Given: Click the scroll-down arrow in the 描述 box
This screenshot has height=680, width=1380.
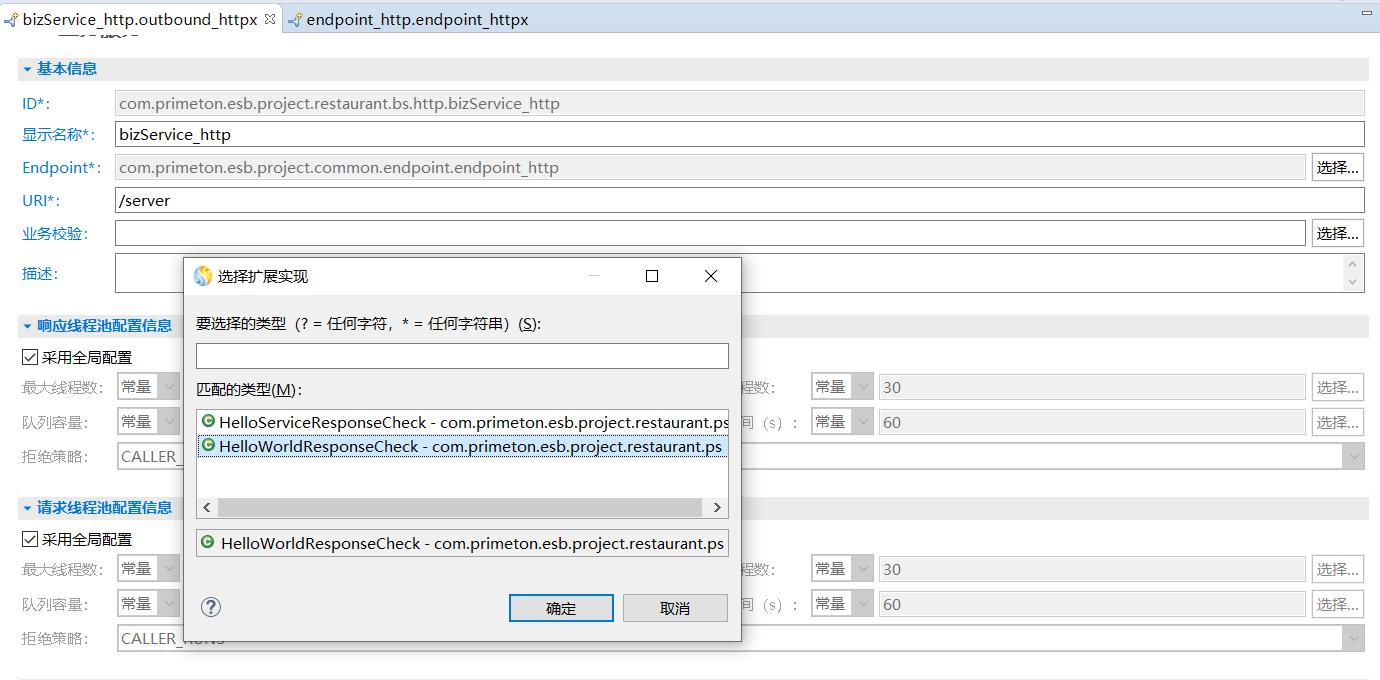Looking at the screenshot, I should (x=1353, y=282).
